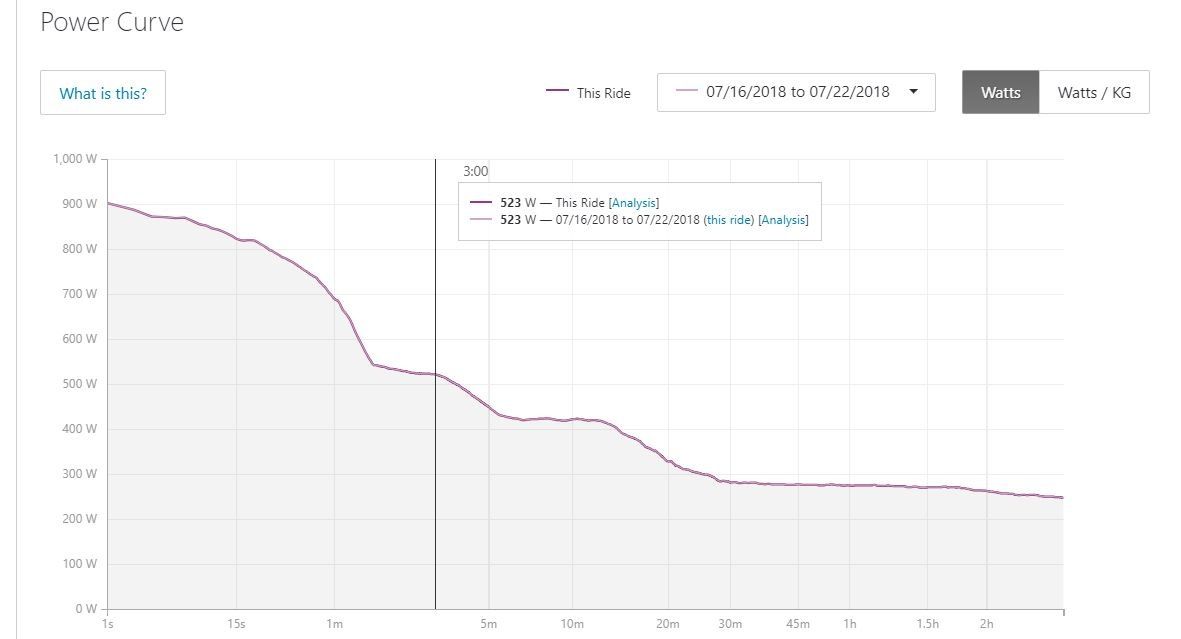Click the 10m tick on the duration axis
The image size is (1181, 639).
(x=572, y=625)
